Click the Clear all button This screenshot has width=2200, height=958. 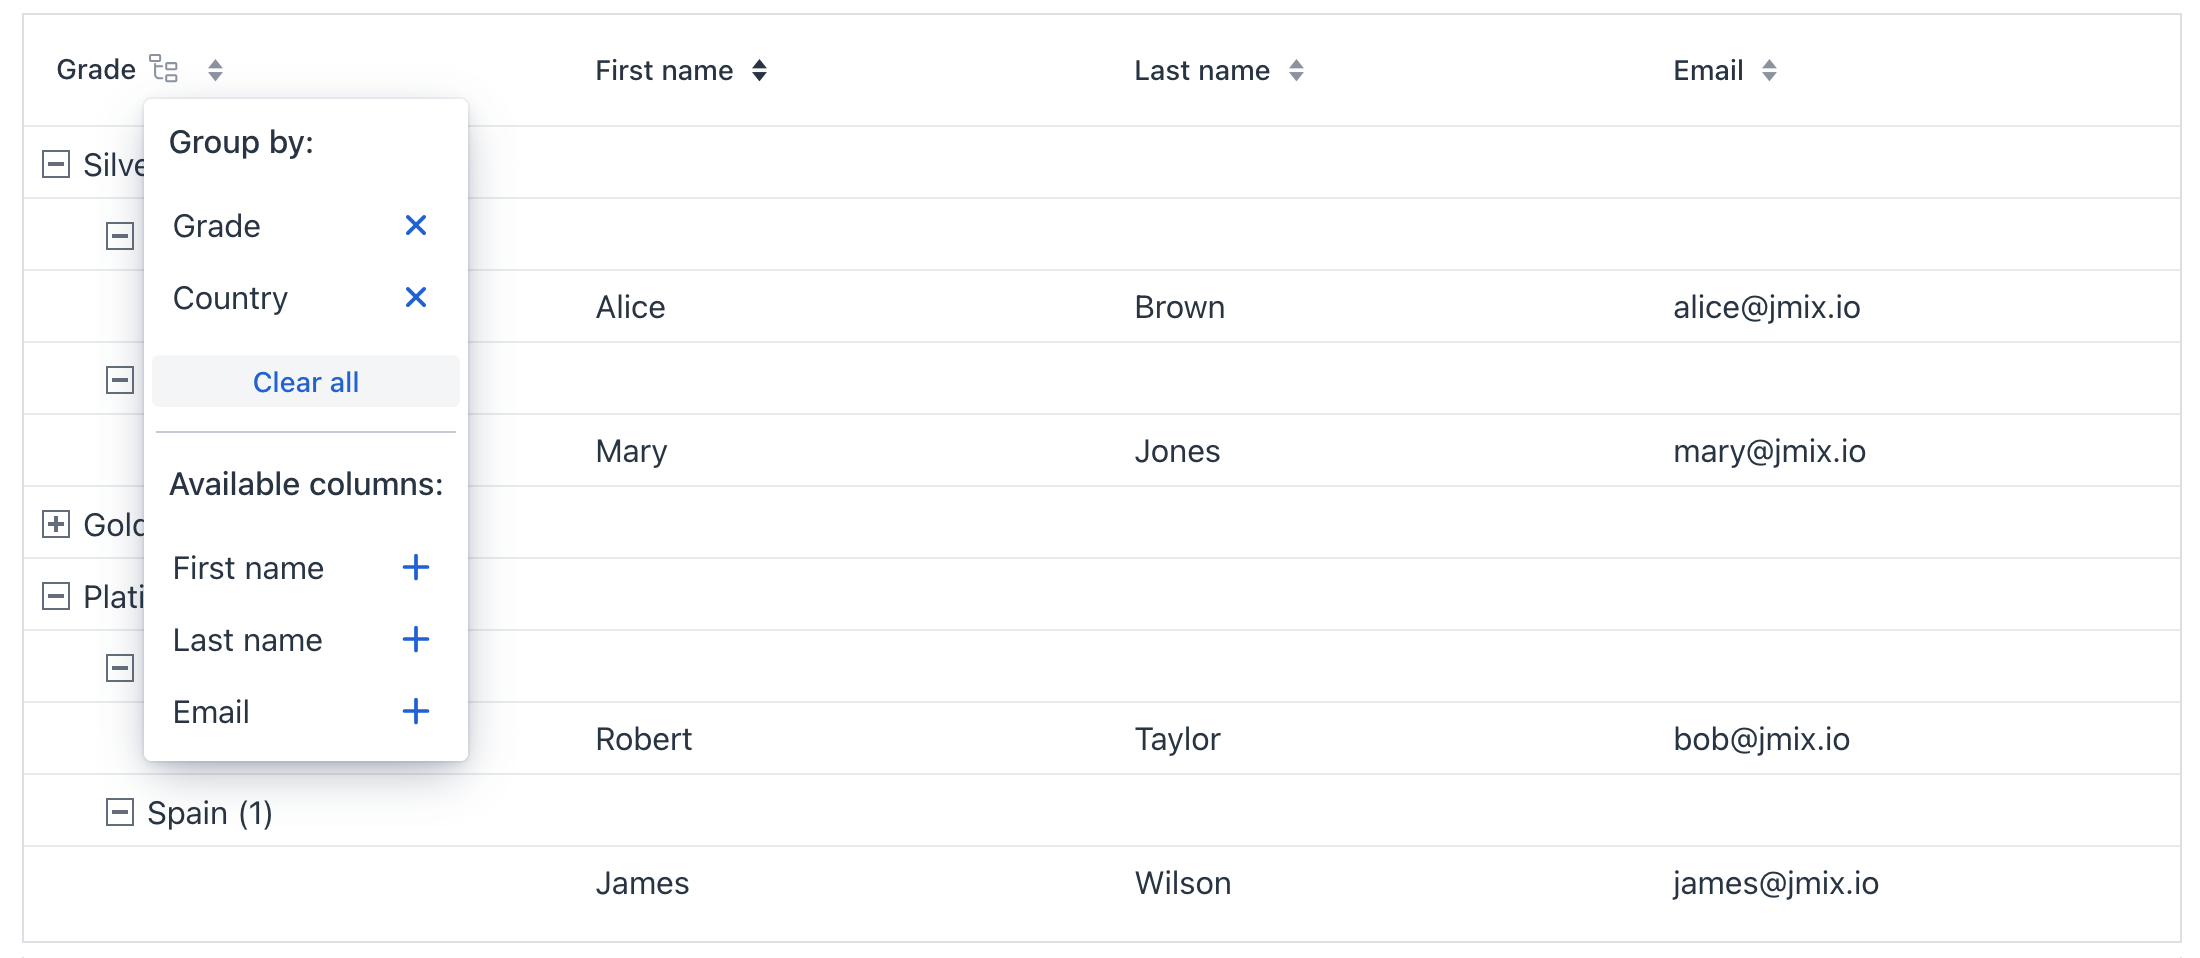pyautogui.click(x=306, y=382)
